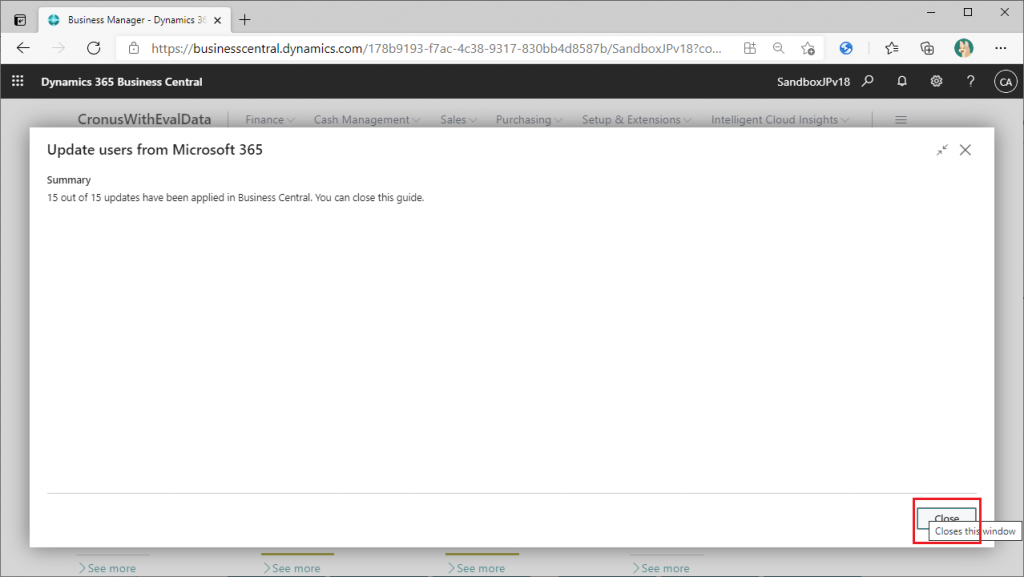This screenshot has height=577, width=1024.
Task: Expand the Finance menu
Action: coord(270,120)
